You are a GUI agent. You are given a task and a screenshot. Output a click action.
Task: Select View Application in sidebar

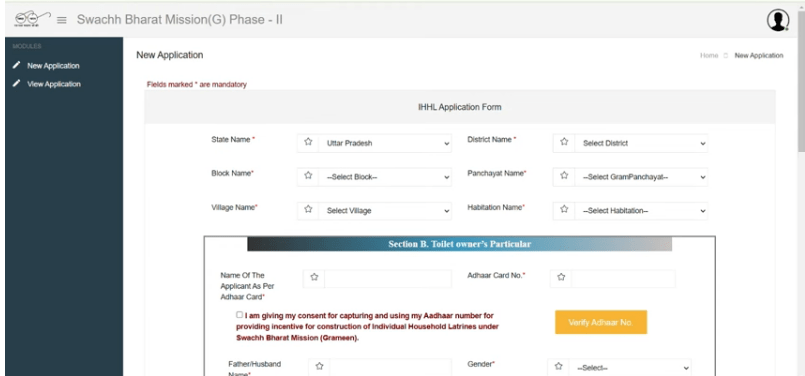coord(54,84)
